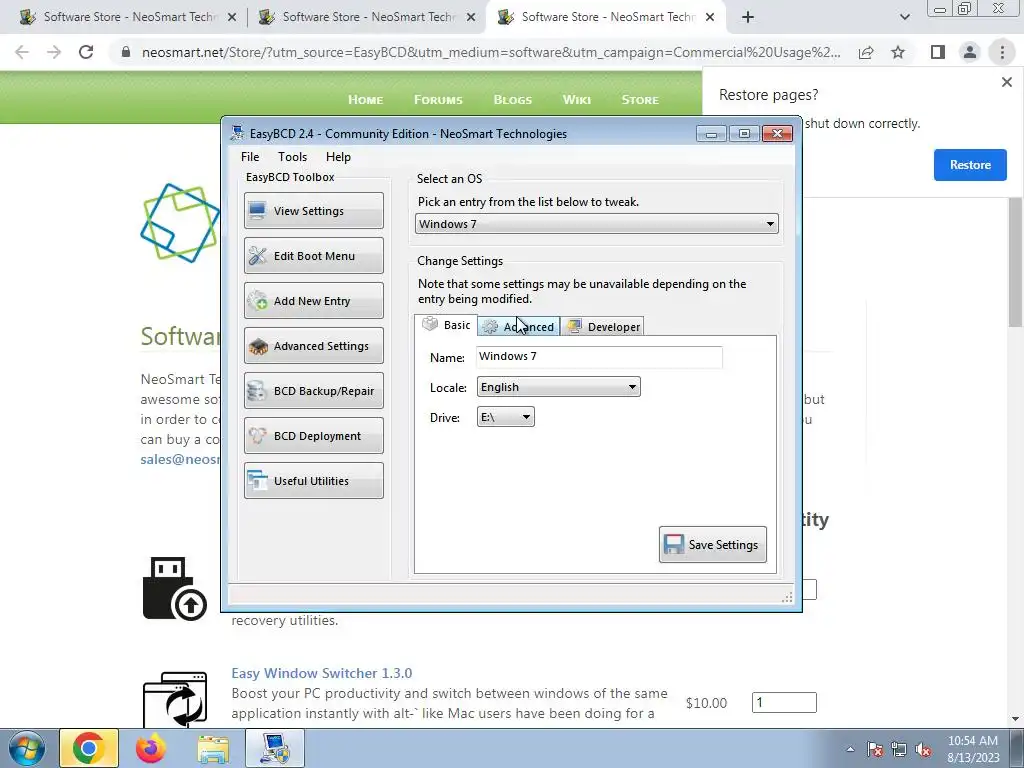Go back in Chrome
The height and width of the screenshot is (768, 1024).
click(x=22, y=52)
